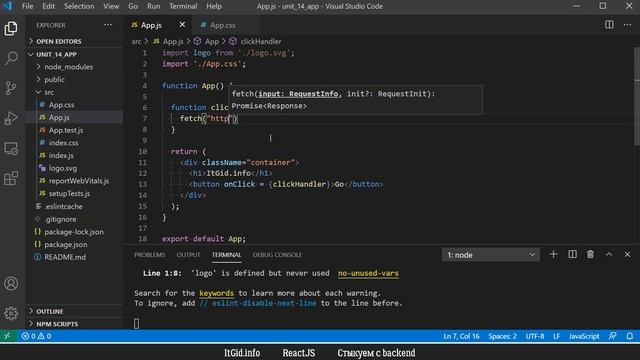
Task: Open Run and Debug view
Action: click(11, 118)
